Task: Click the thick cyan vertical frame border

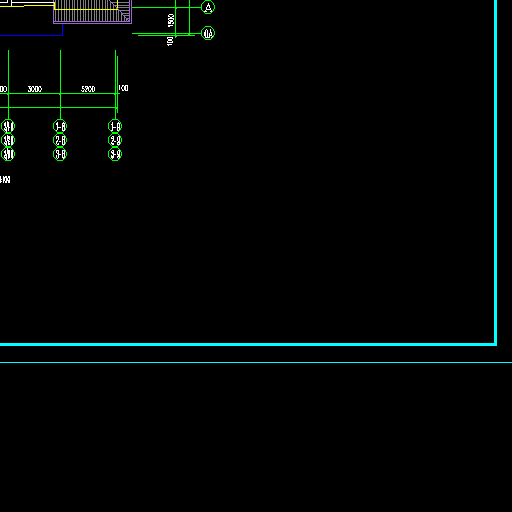Action: [x=496, y=172]
